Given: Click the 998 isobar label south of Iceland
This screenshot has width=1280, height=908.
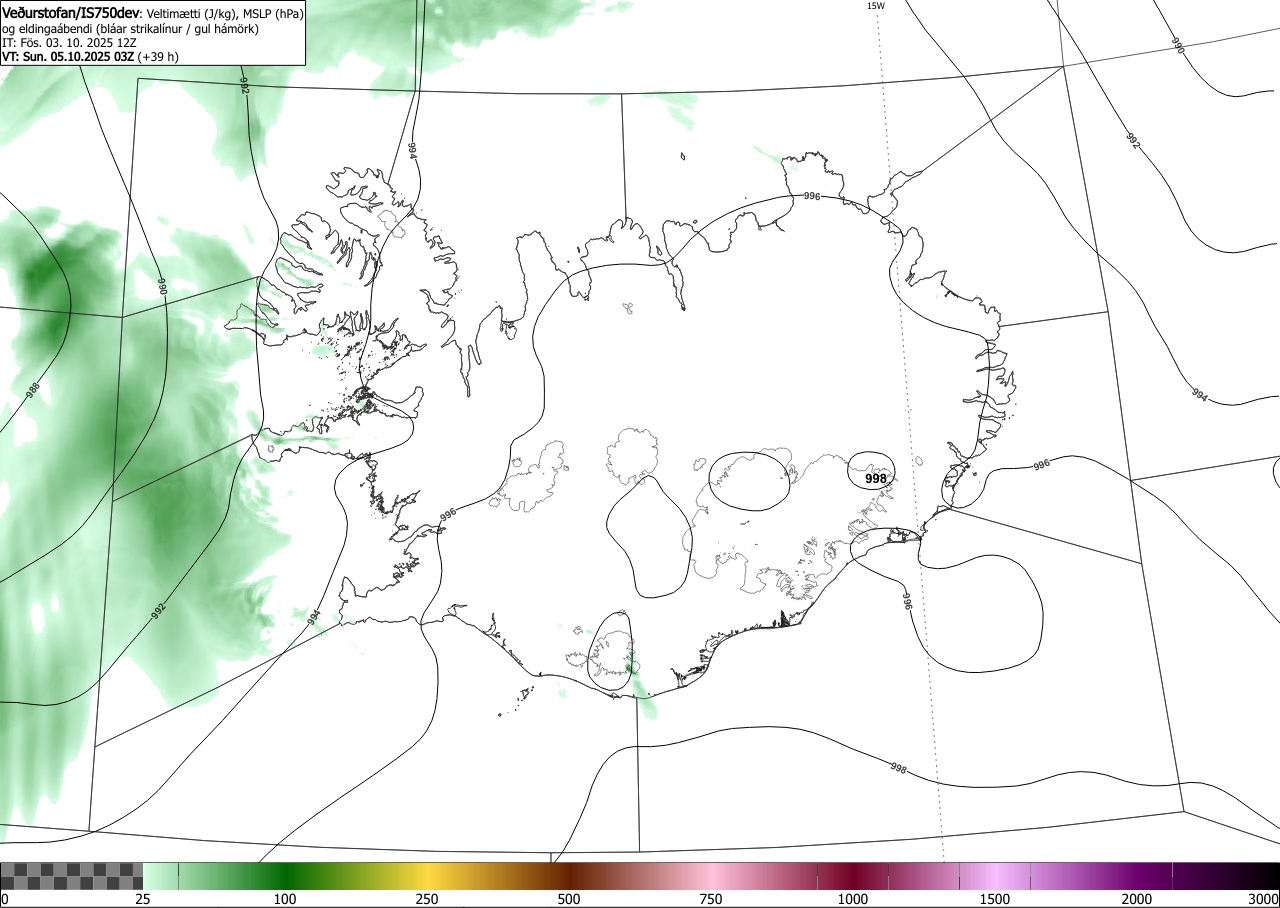Looking at the screenshot, I should [898, 769].
